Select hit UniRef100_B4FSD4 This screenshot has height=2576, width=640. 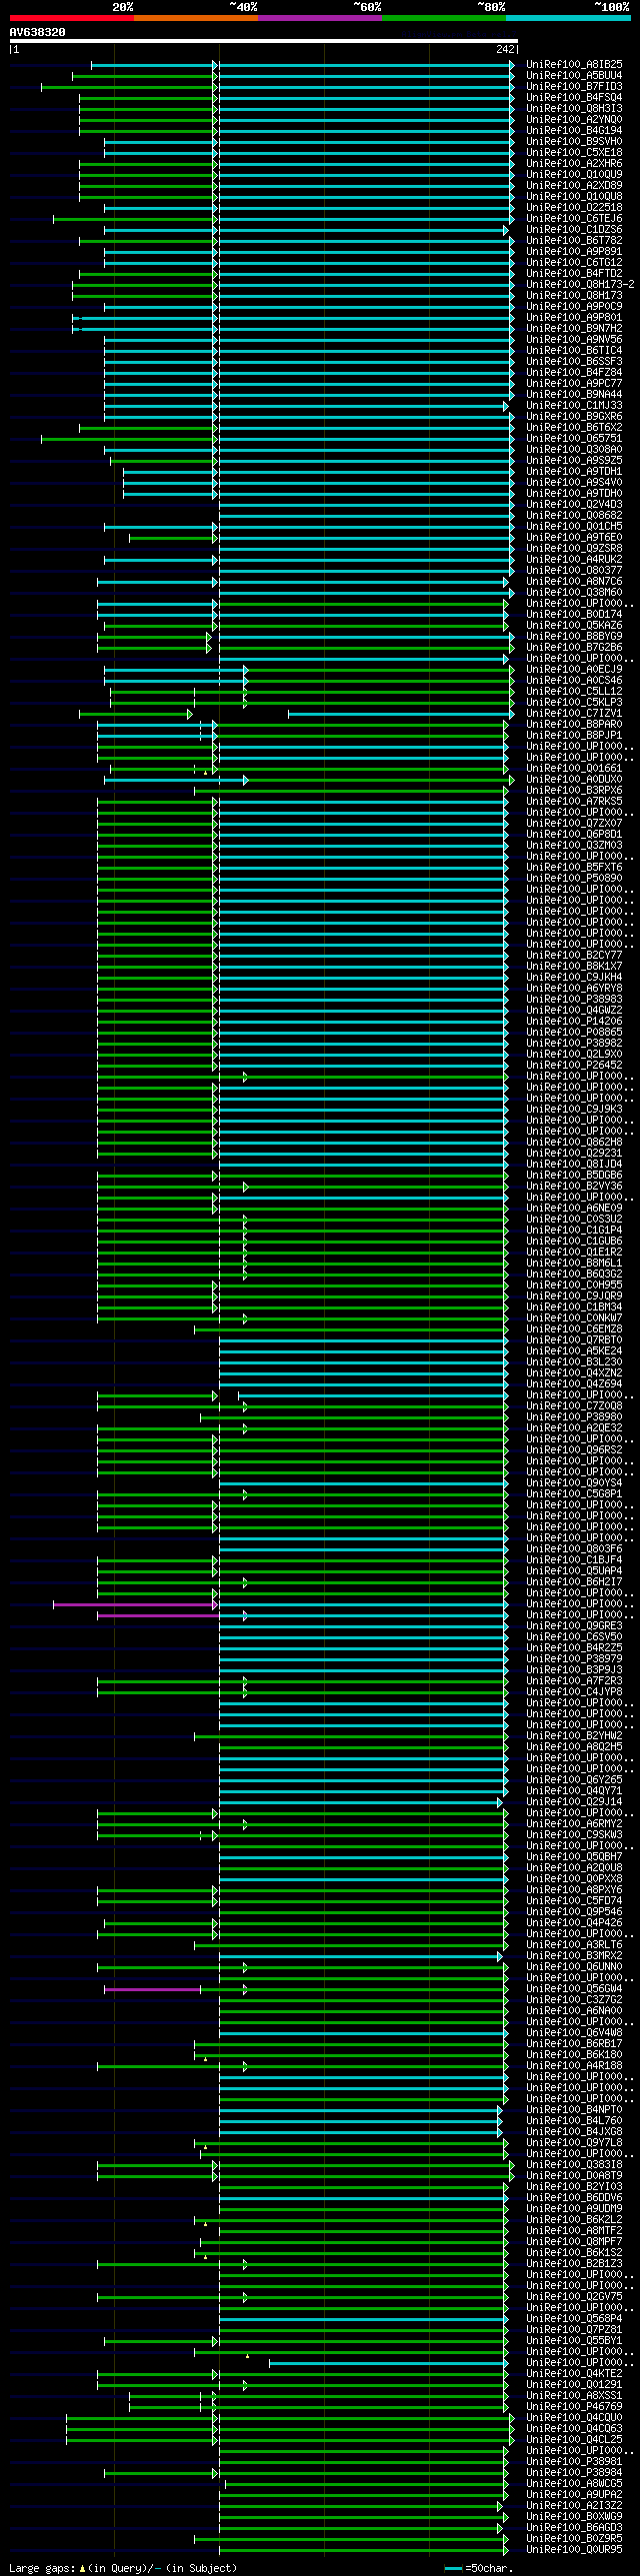coord(574,97)
